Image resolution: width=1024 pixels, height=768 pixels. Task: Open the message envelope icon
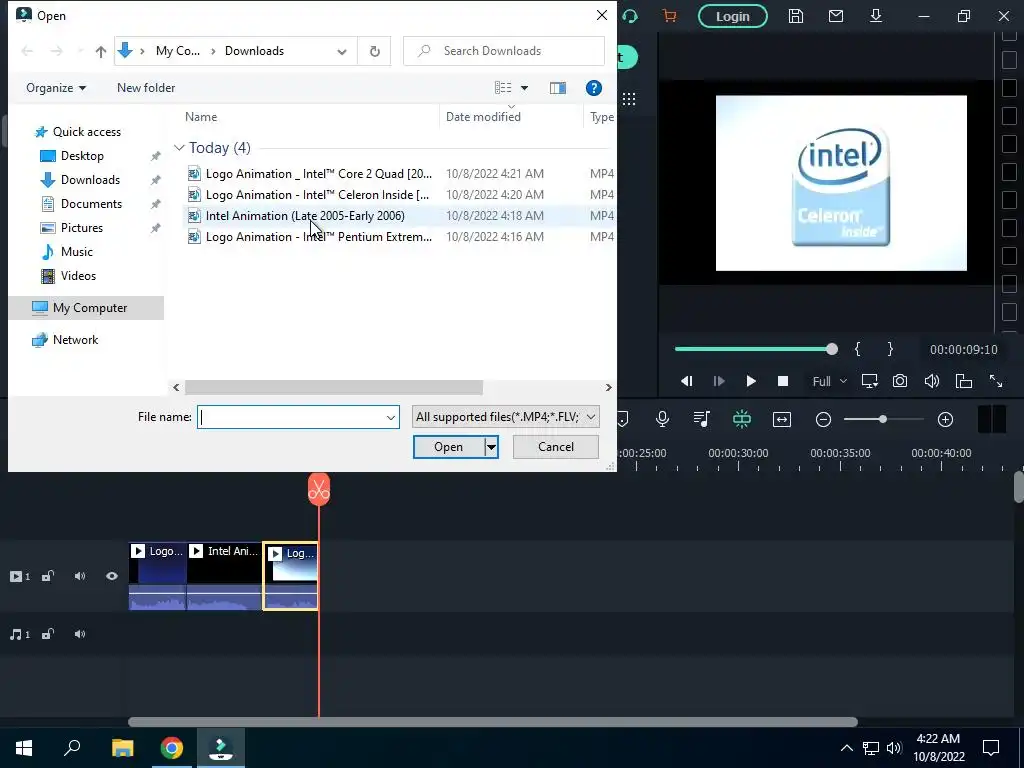[836, 16]
